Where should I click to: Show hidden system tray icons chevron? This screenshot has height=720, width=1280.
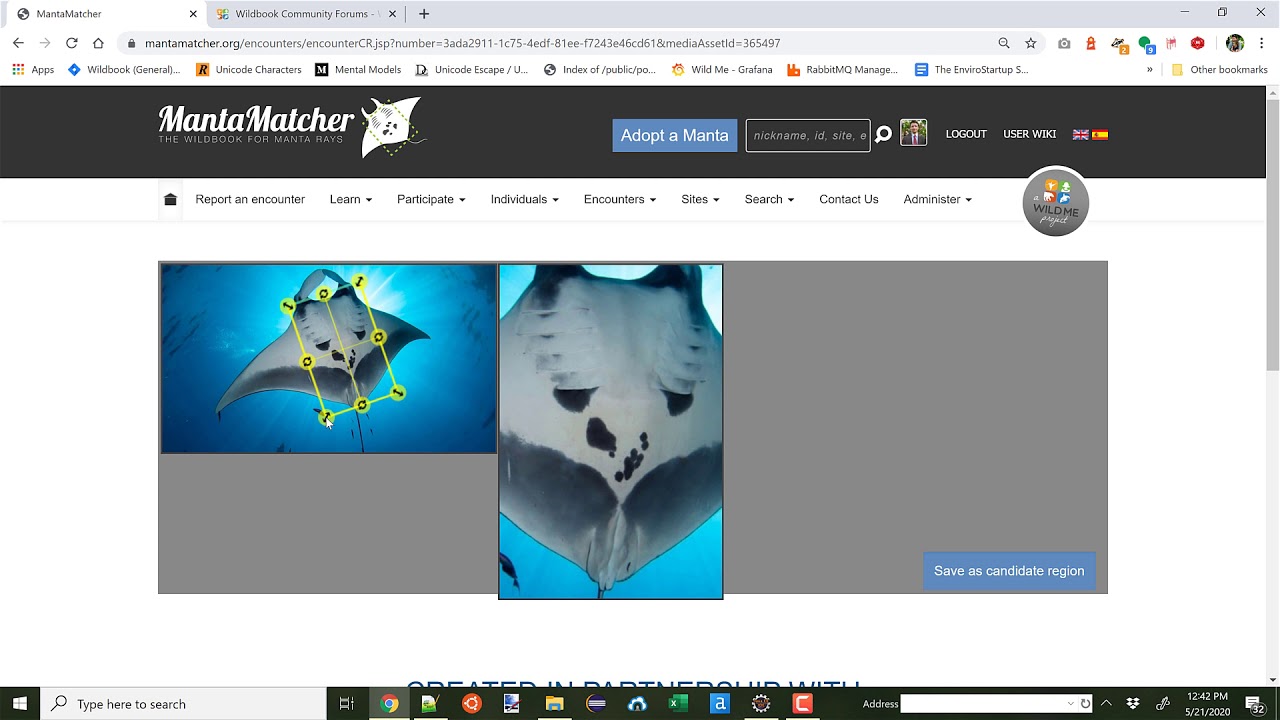[1106, 704]
